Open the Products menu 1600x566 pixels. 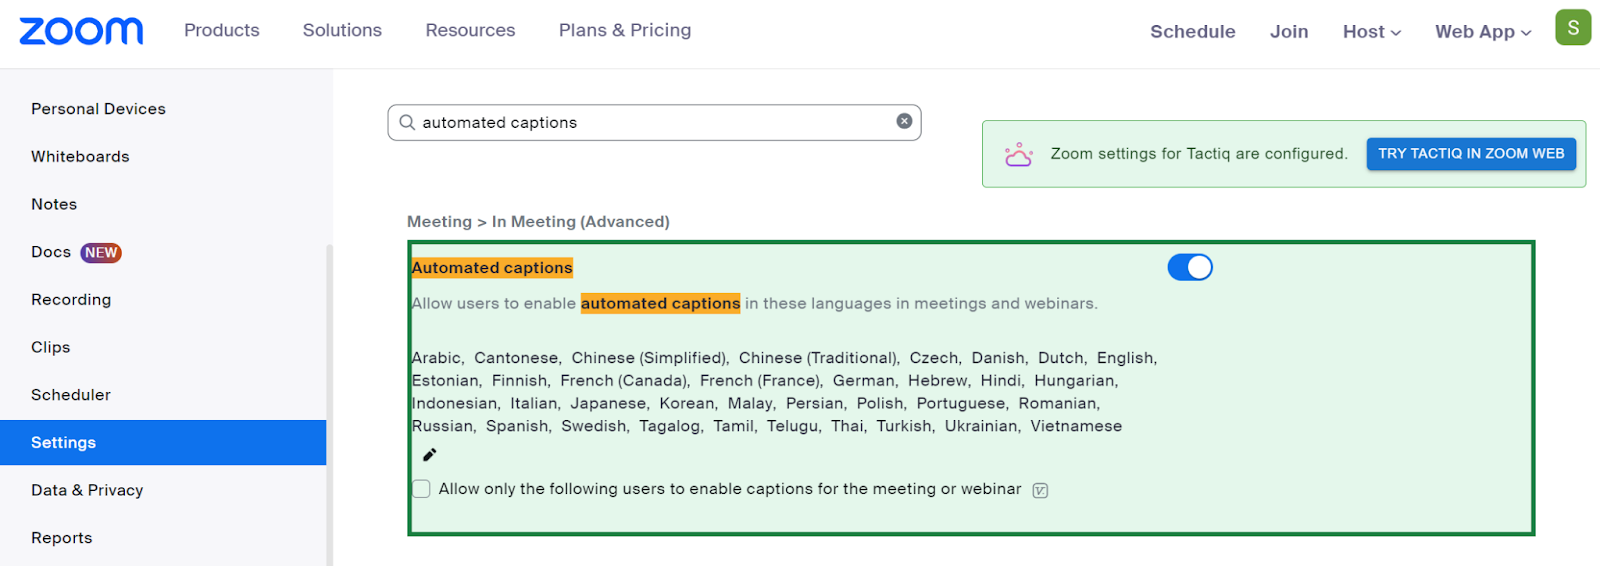click(x=222, y=30)
